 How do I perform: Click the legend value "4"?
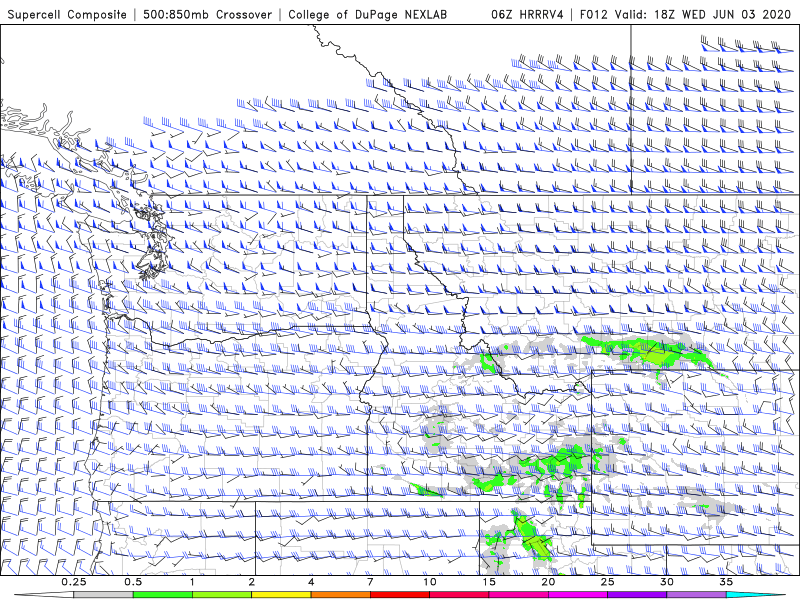[x=311, y=582]
